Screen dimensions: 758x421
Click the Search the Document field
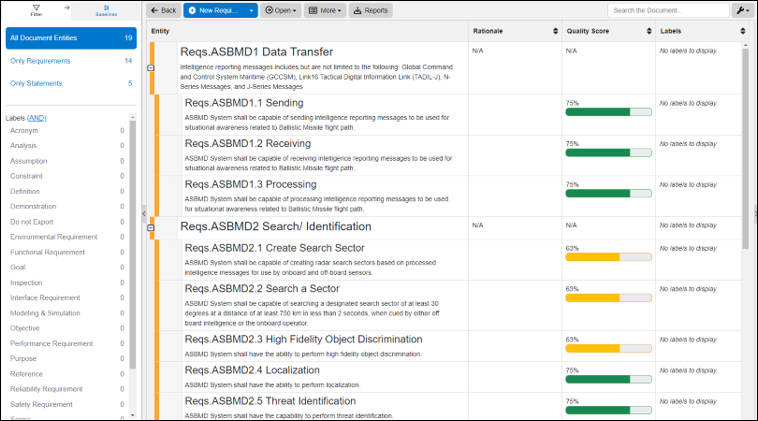click(x=667, y=10)
